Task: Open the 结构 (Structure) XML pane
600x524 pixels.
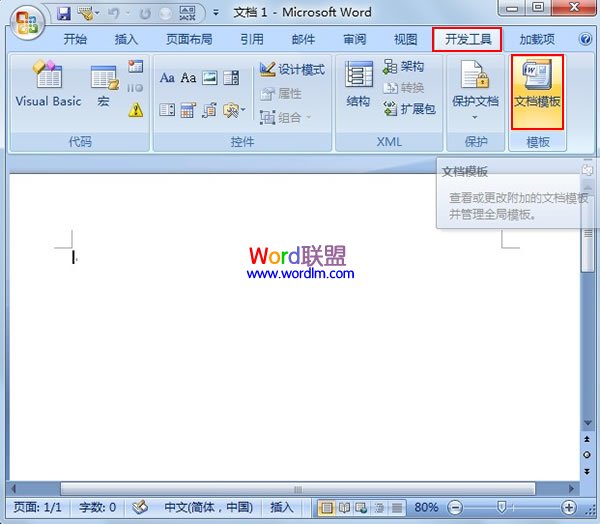Action: pos(358,84)
